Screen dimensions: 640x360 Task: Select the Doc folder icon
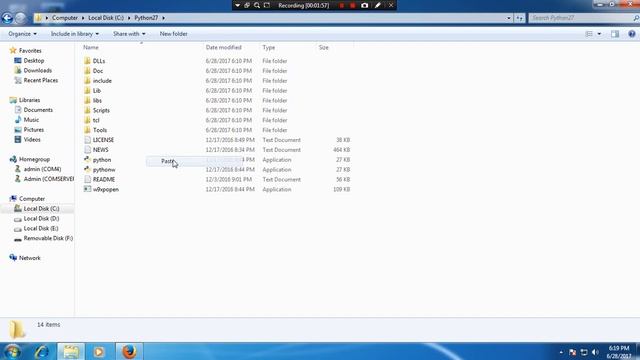point(87,71)
